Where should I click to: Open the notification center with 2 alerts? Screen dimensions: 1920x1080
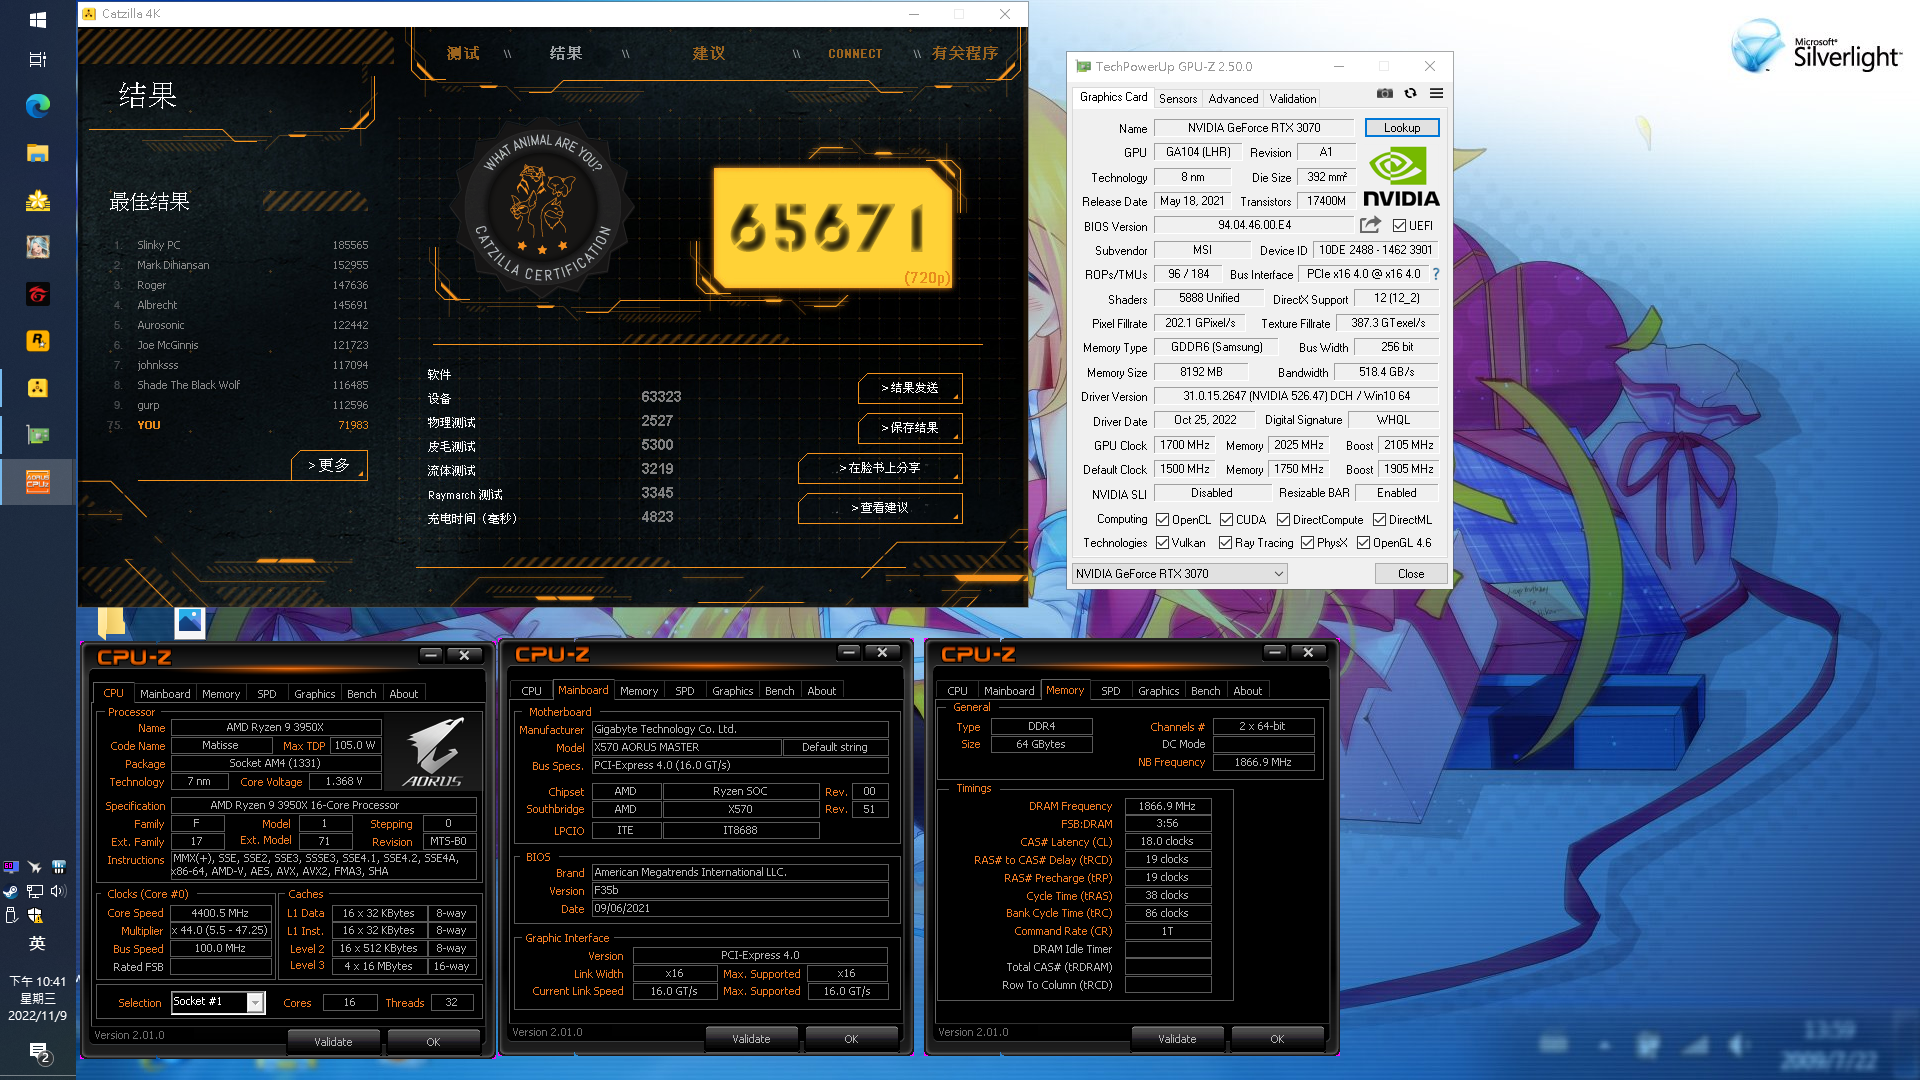[x=38, y=1052]
